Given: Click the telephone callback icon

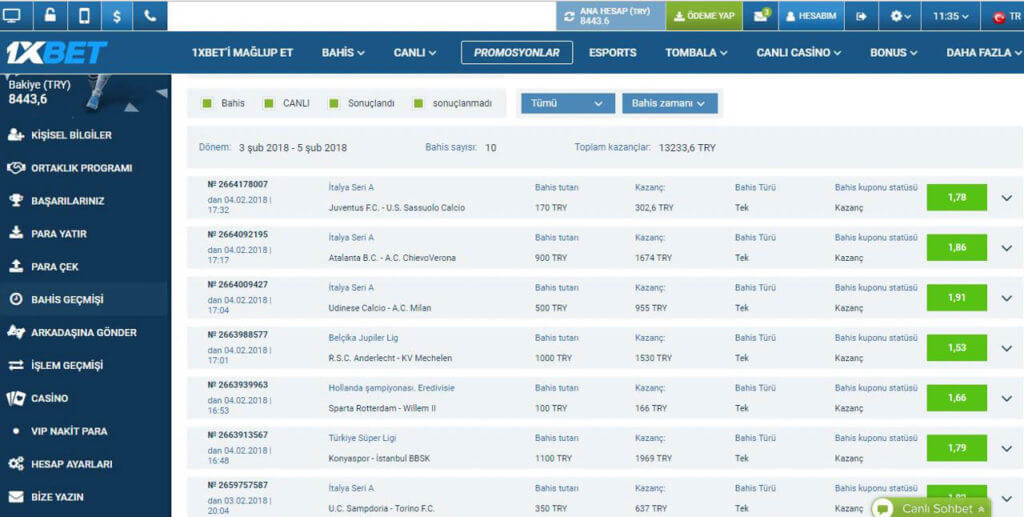Looking at the screenshot, I should point(150,16).
